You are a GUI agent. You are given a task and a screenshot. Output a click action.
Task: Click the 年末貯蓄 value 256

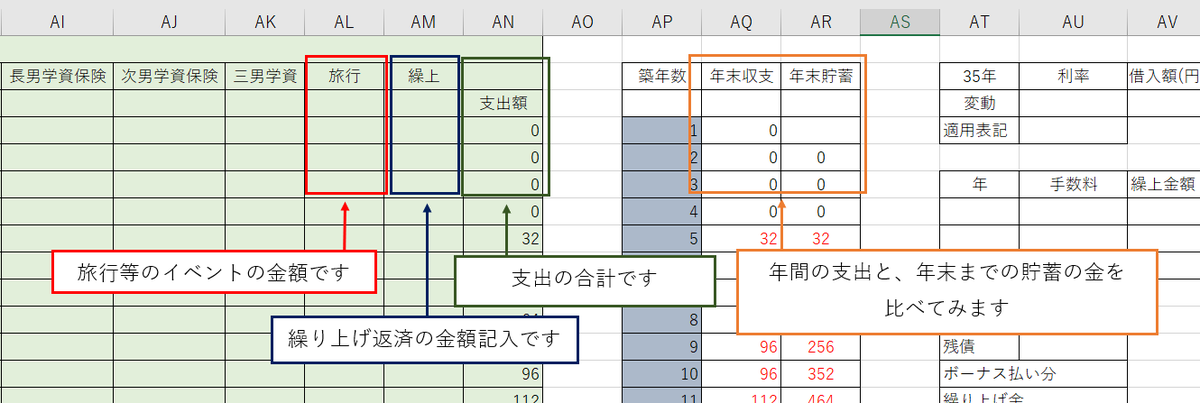click(x=821, y=347)
